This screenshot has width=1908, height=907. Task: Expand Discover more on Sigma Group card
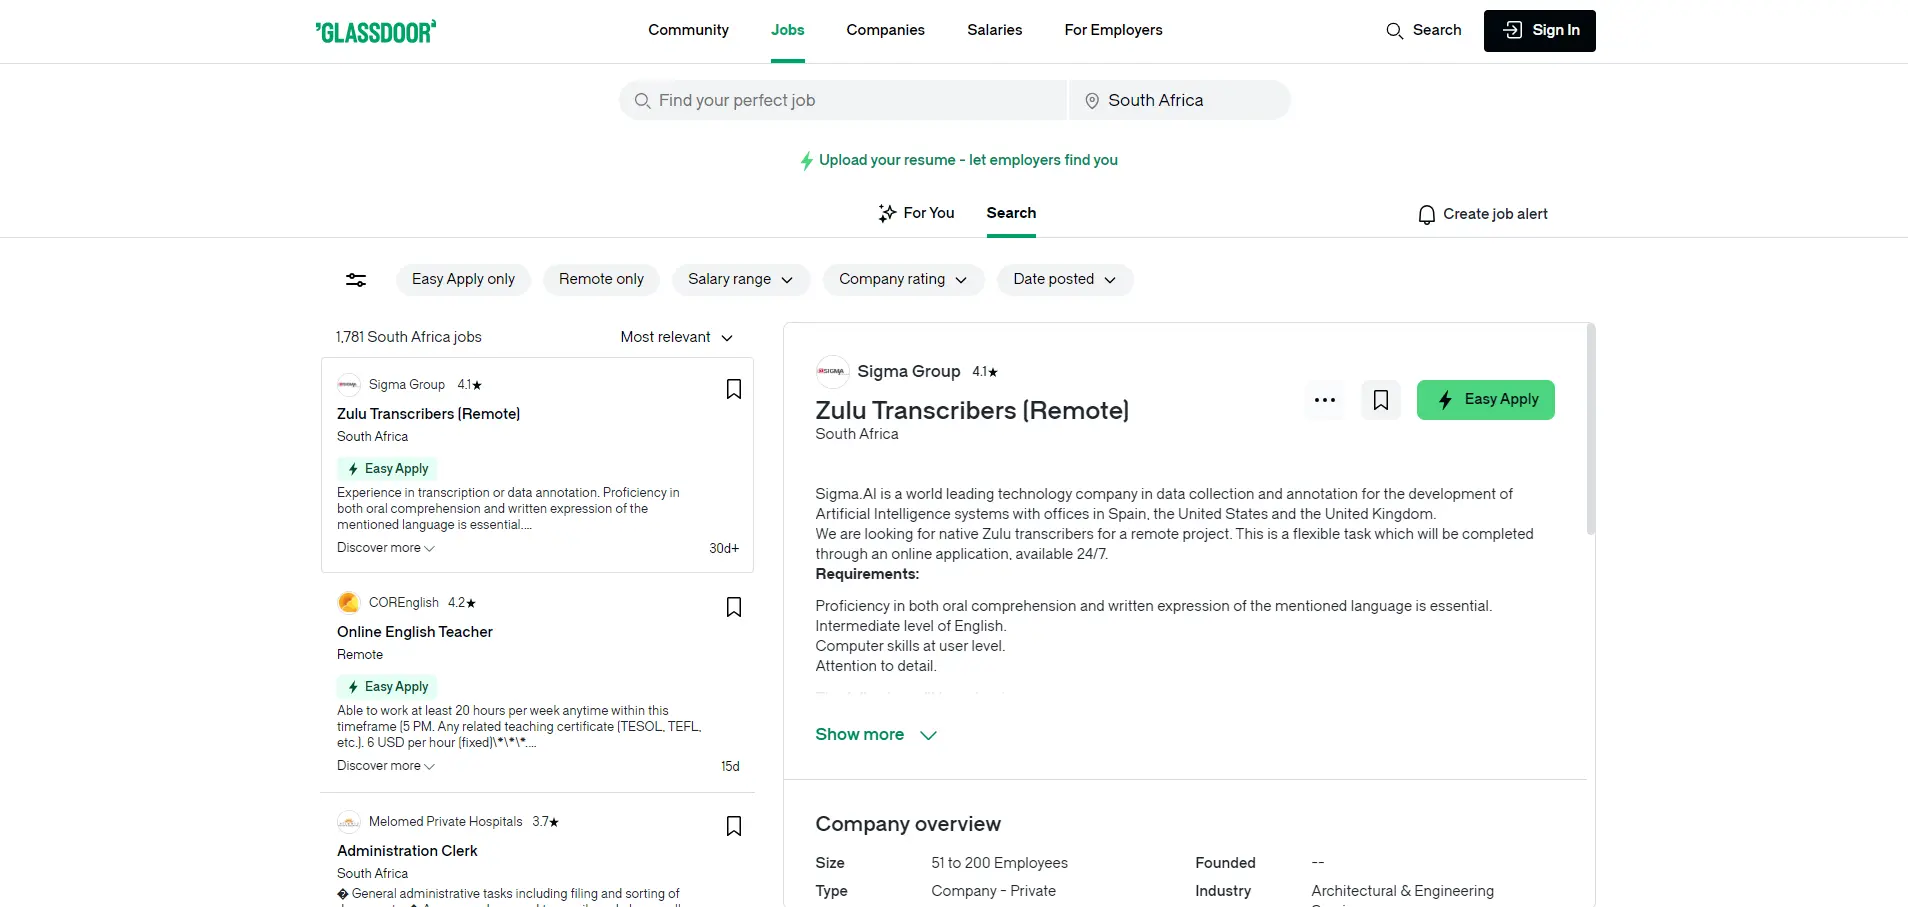click(386, 548)
